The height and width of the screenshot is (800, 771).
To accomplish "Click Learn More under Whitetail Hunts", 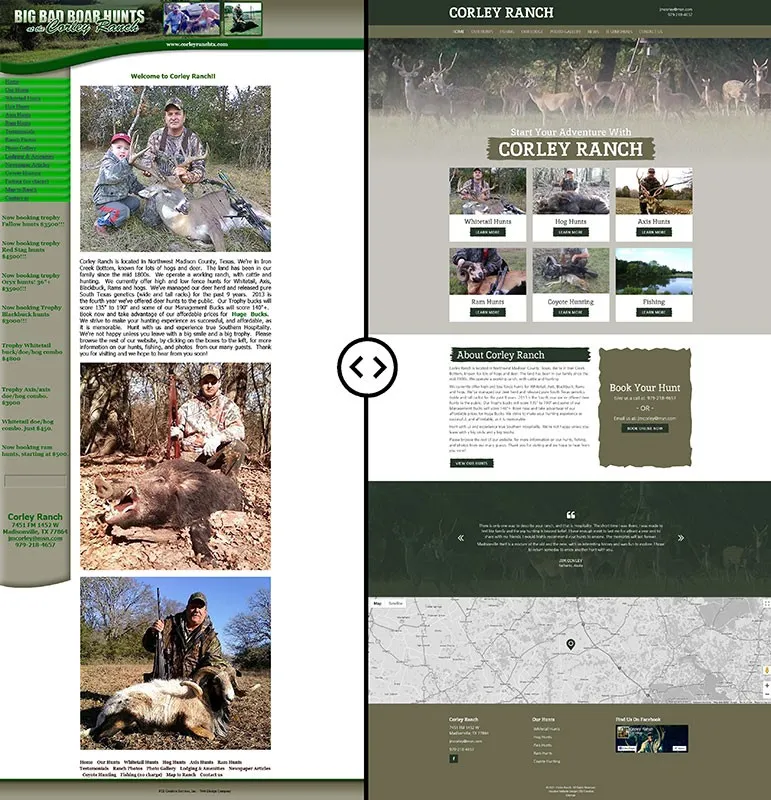I will click(487, 232).
